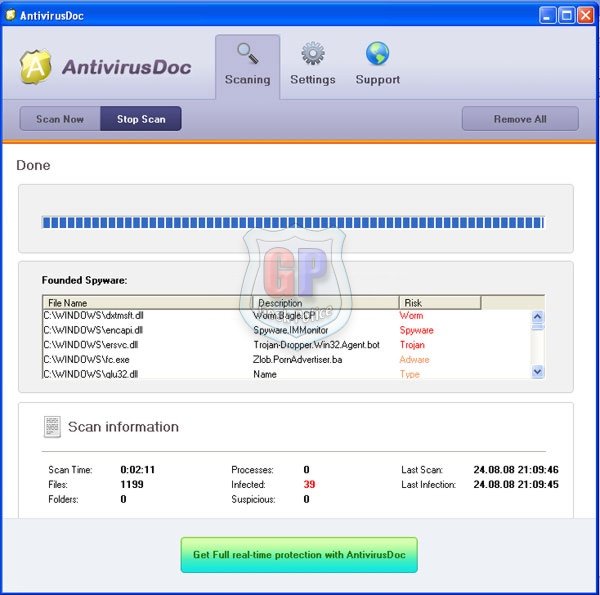Sort by the Description column header
Screen dimensions: 600x595
(x=326, y=303)
